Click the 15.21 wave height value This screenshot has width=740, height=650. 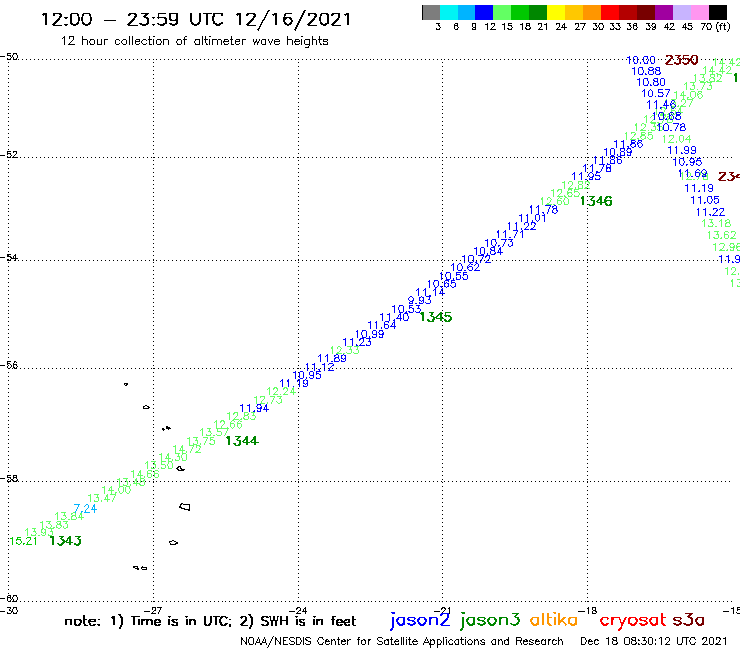pyautogui.click(x=23, y=541)
